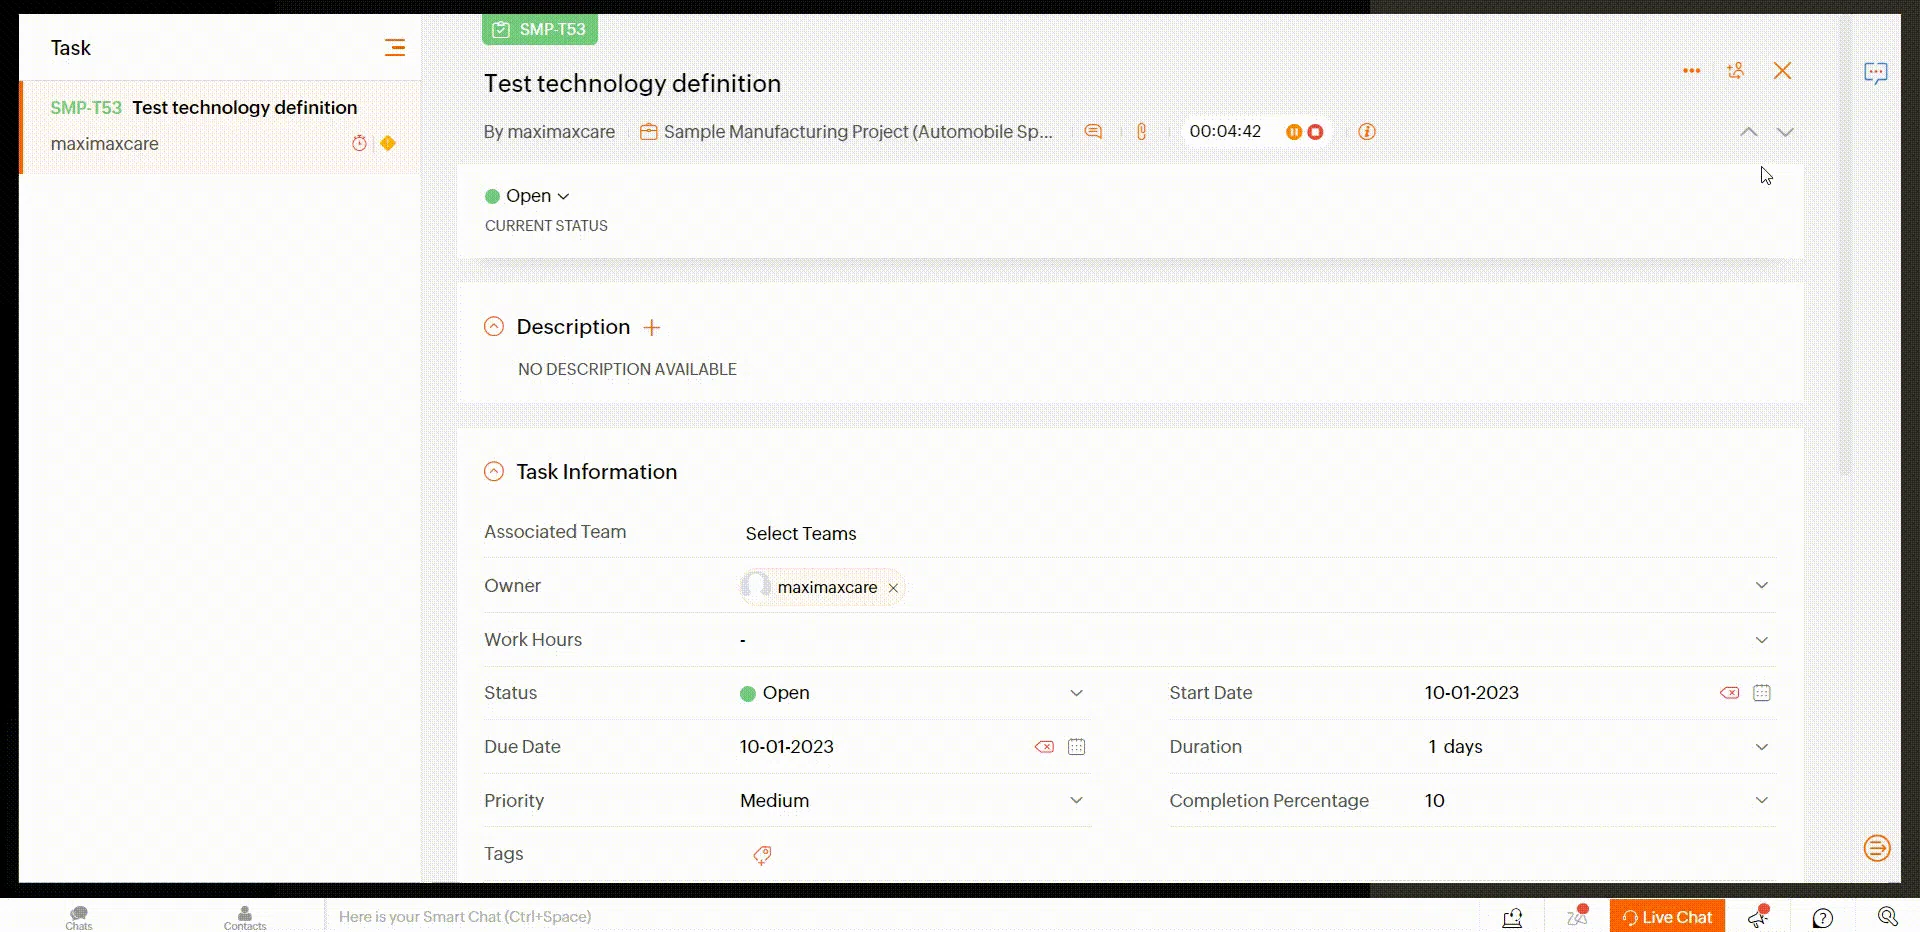Add a description with plus icon
1920x932 pixels.
click(x=652, y=328)
